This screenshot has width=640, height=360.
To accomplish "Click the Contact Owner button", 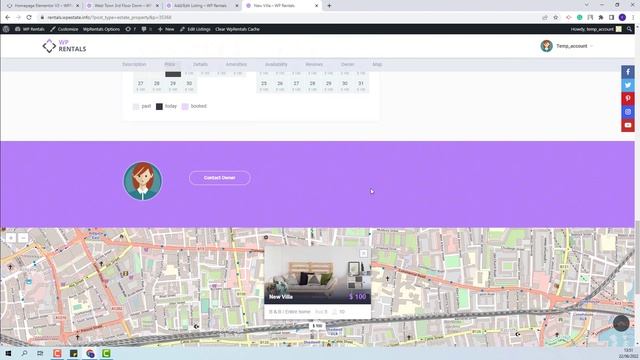I will [220, 178].
